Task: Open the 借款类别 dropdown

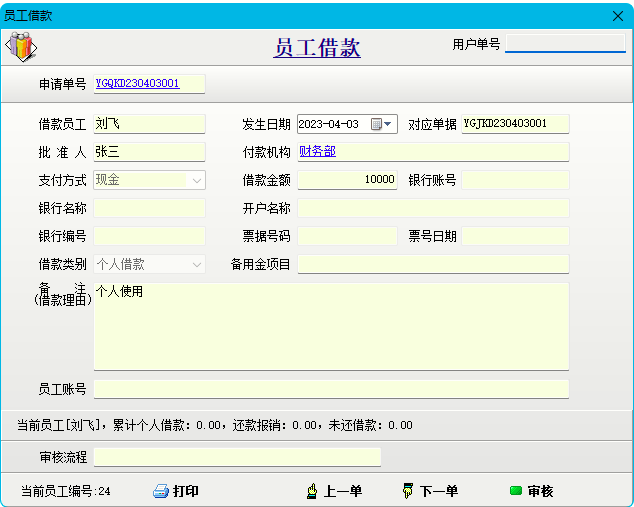Action: (196, 265)
